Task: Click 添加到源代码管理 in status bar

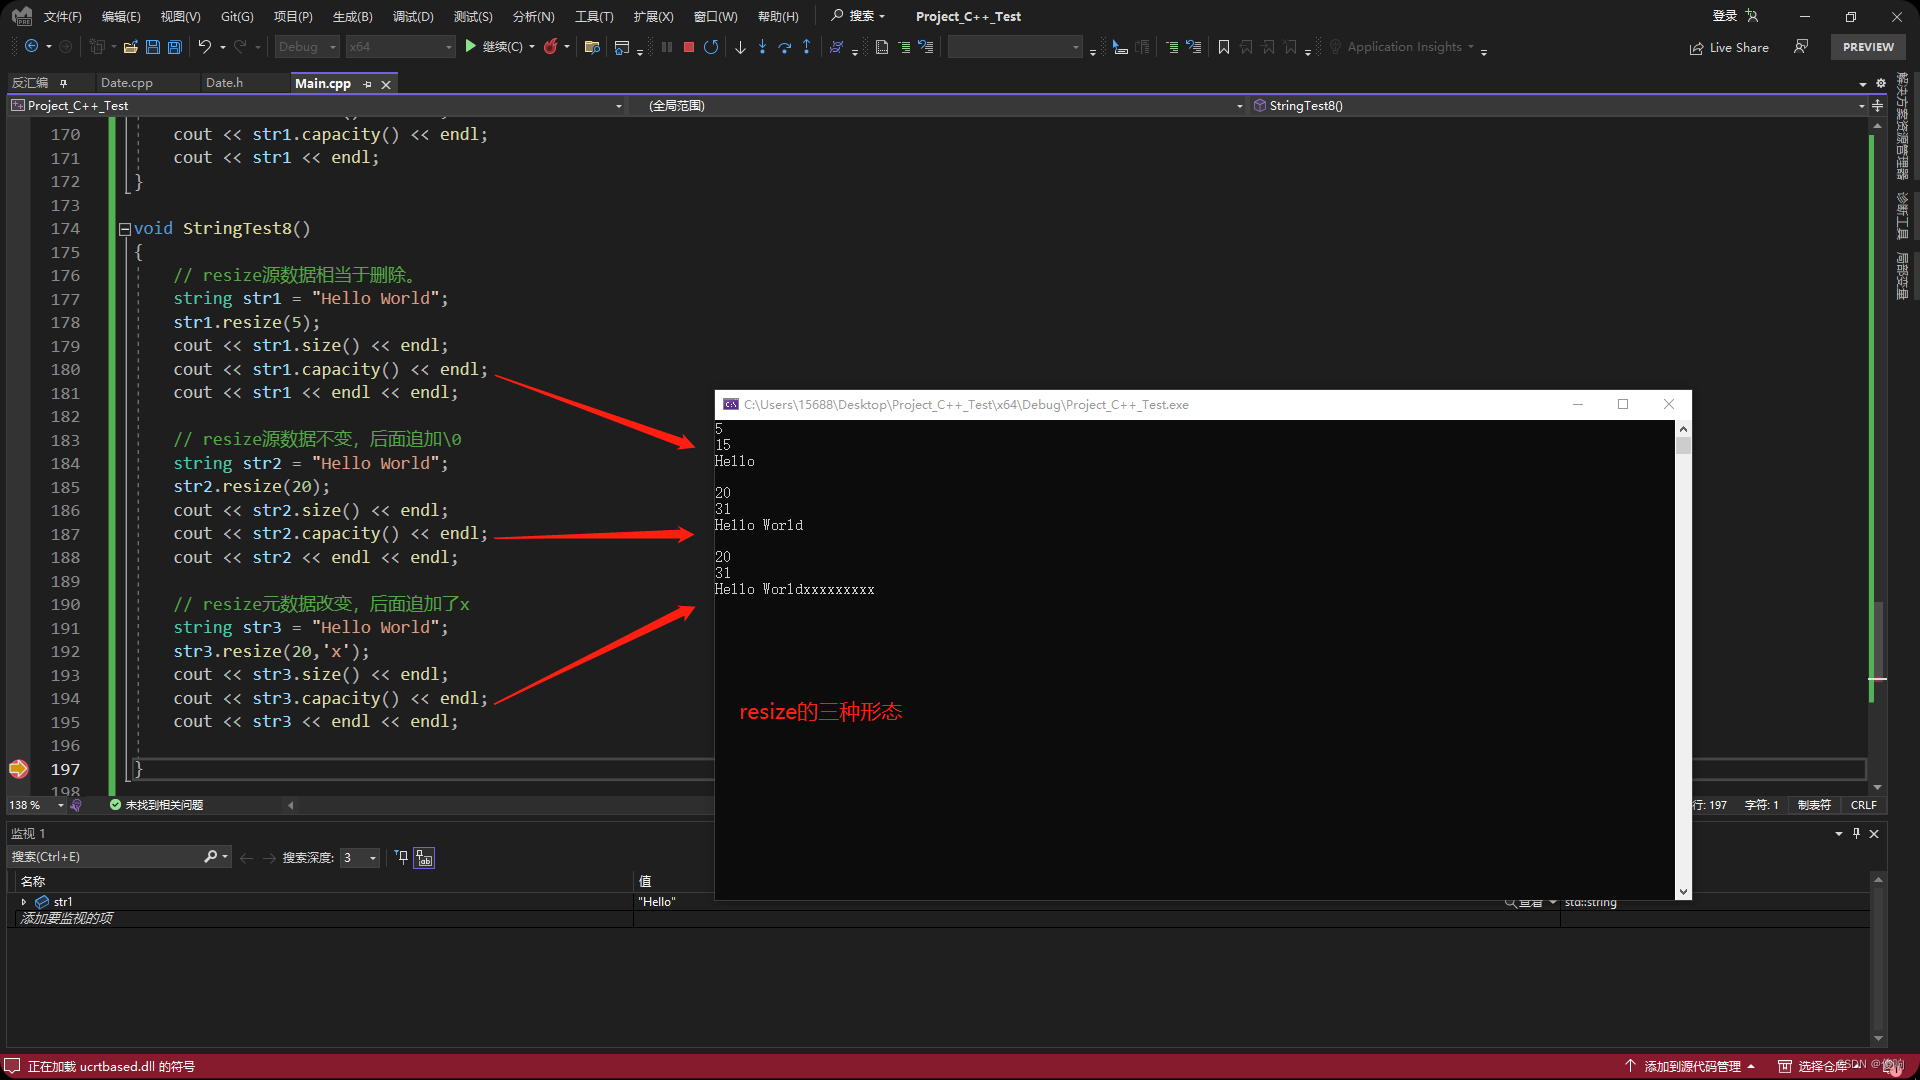Action: click(x=1691, y=1066)
